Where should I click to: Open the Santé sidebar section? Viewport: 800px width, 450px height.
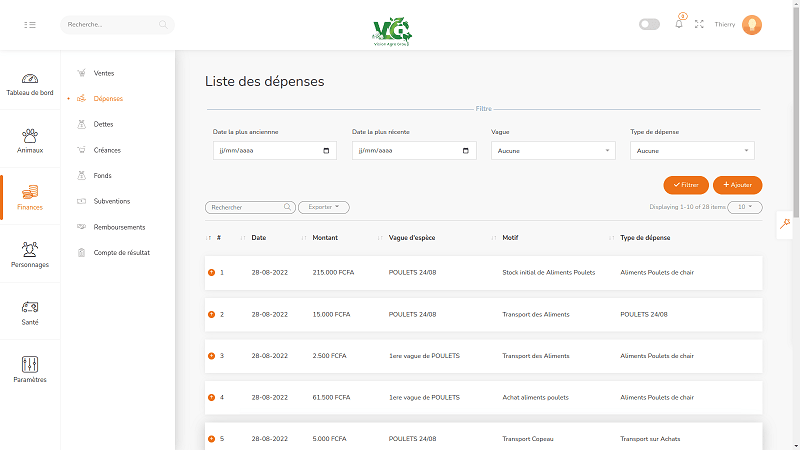30,312
